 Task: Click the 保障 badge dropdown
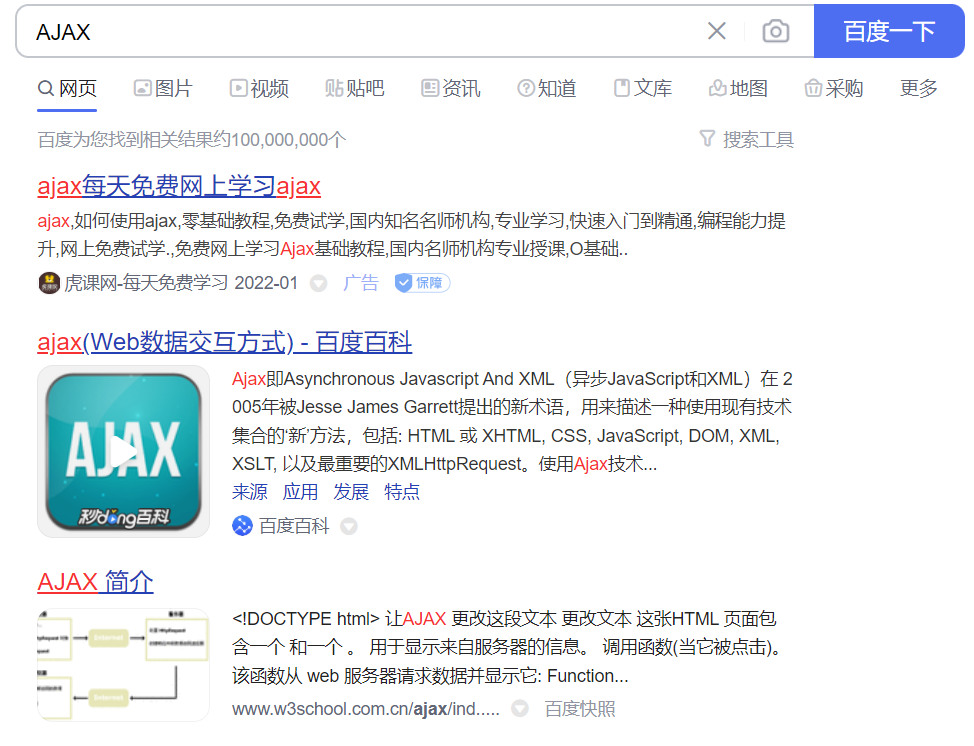pos(423,283)
